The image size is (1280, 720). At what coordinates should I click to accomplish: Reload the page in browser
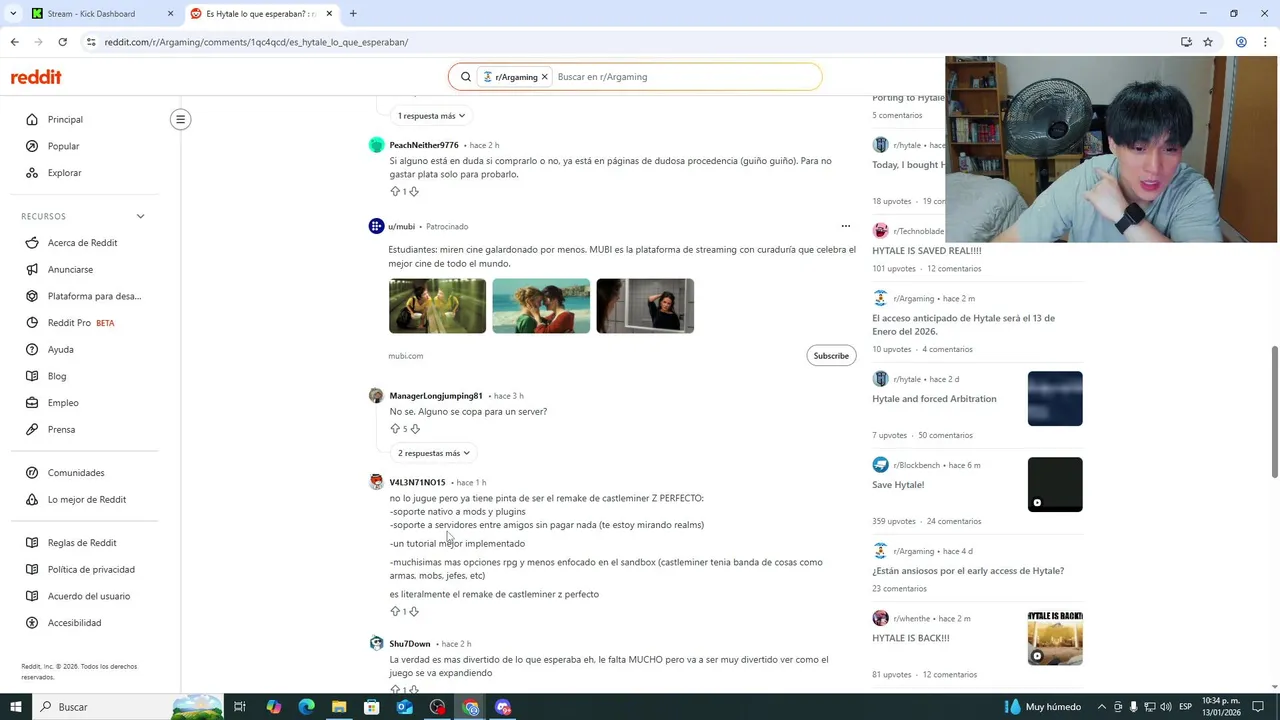coord(62,42)
